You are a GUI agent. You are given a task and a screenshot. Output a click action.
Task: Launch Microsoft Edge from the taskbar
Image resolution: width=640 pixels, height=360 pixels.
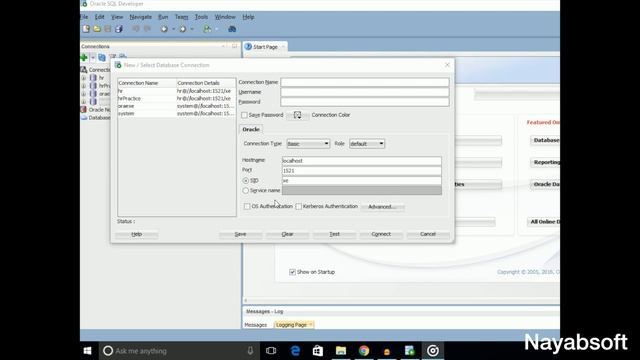pos(295,351)
